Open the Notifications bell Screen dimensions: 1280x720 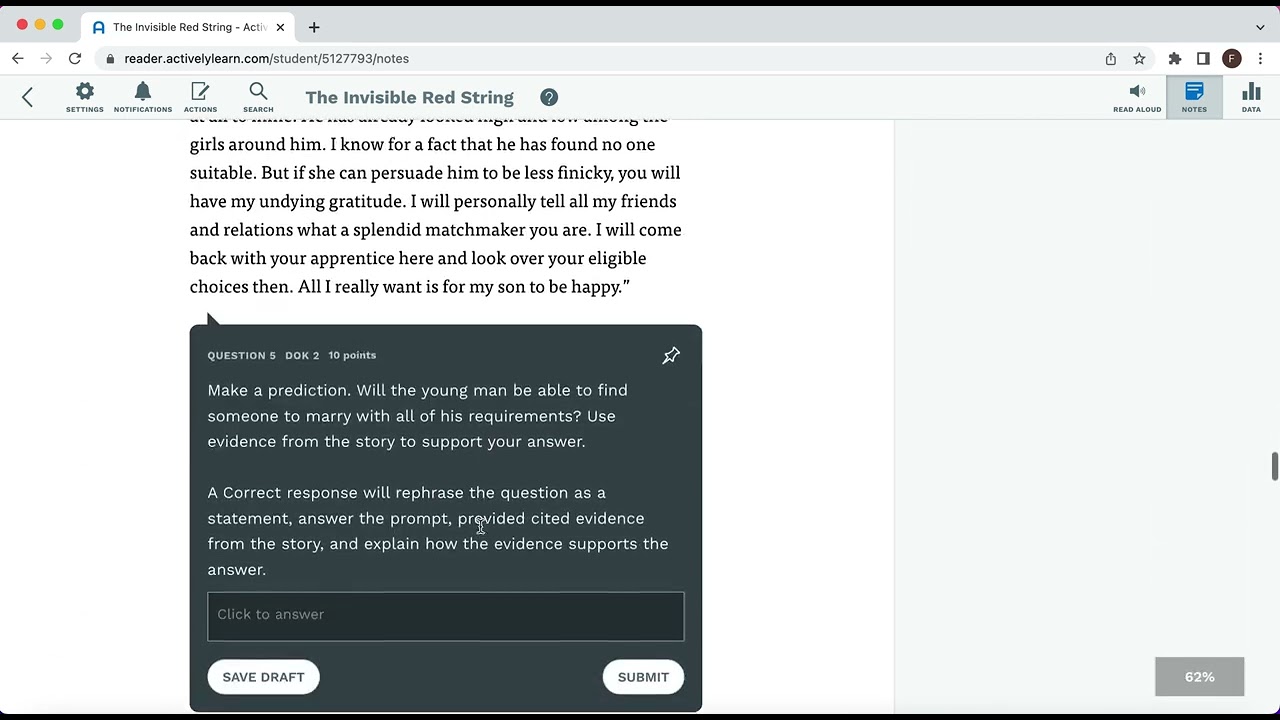tap(143, 97)
